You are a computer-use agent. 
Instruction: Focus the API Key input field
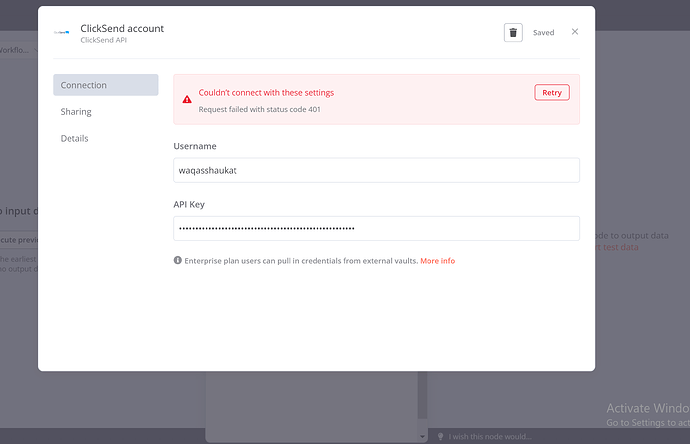(x=376, y=228)
